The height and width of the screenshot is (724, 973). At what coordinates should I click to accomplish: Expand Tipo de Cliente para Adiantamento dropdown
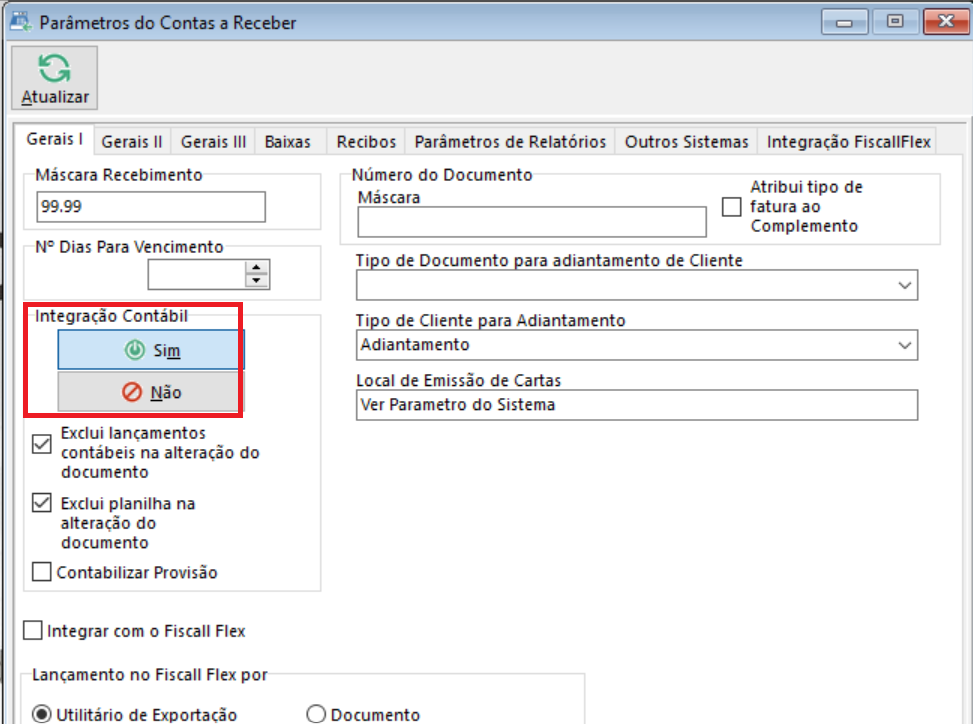(904, 345)
